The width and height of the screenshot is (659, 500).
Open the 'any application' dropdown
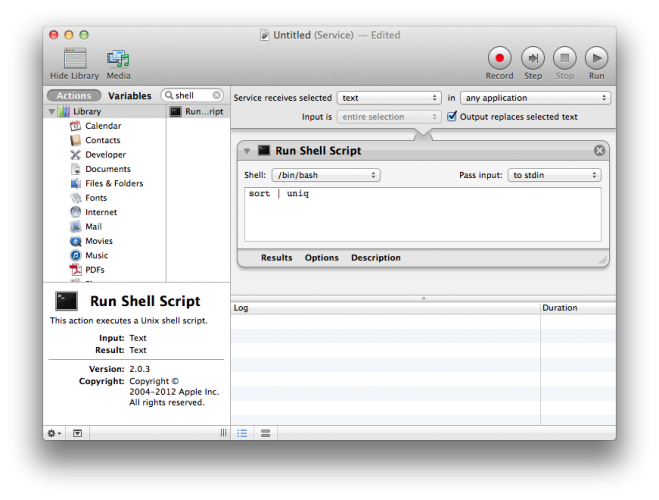(535, 98)
